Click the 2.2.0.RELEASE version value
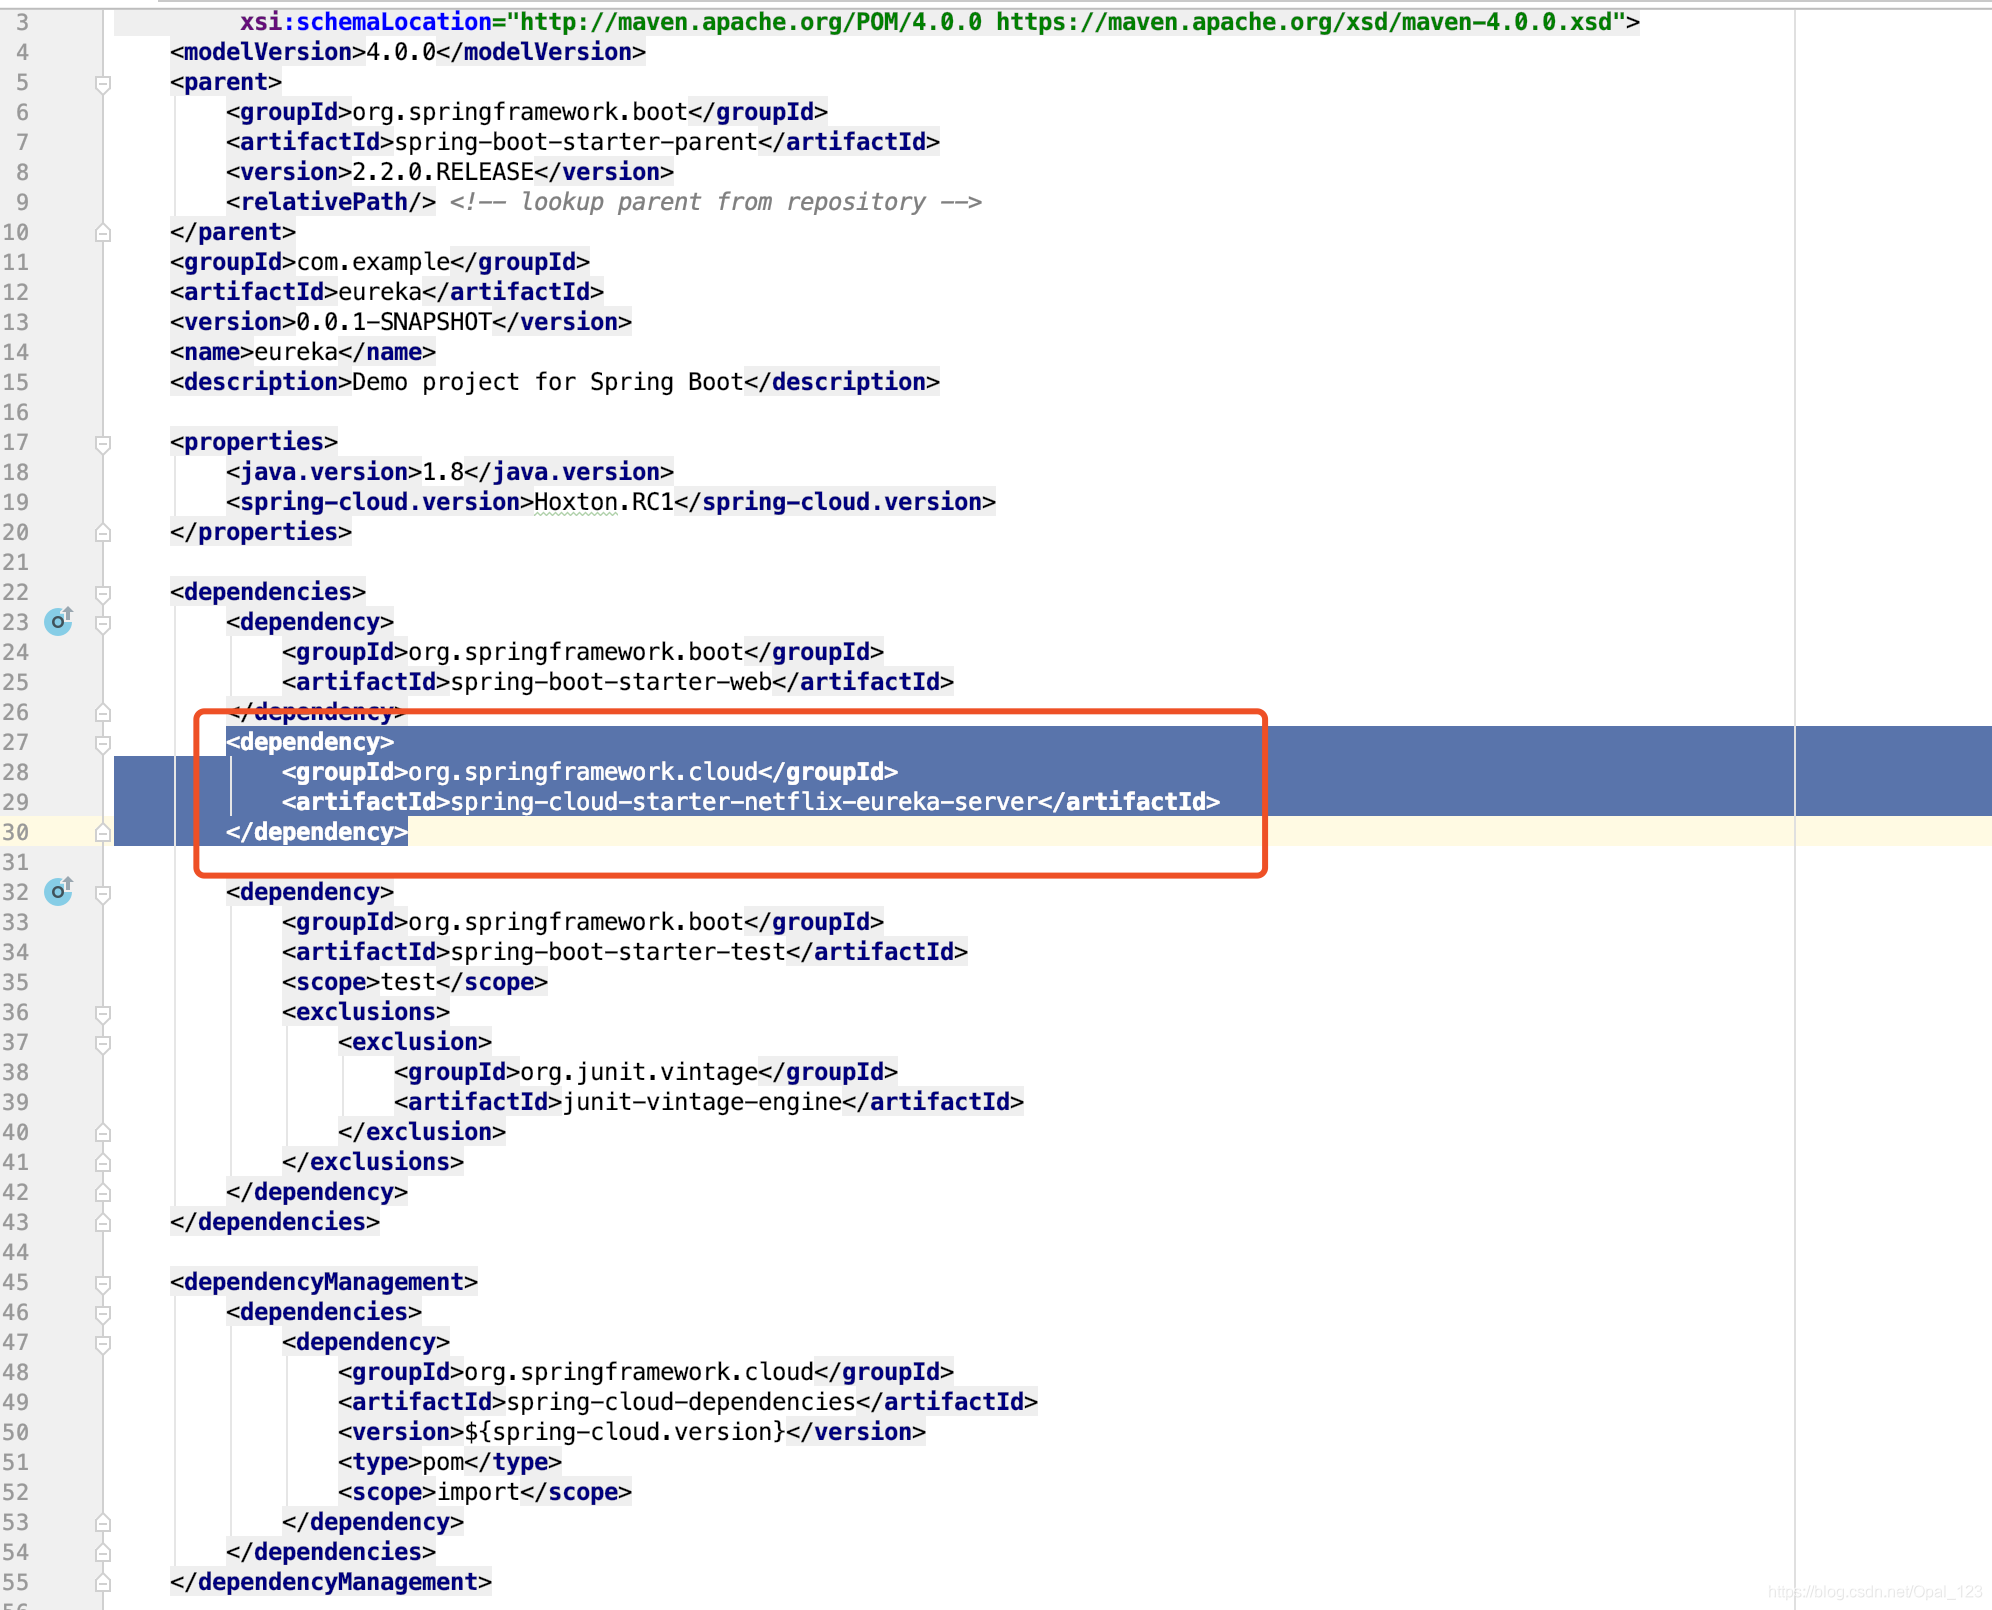Image resolution: width=1992 pixels, height=1610 pixels. (x=443, y=172)
